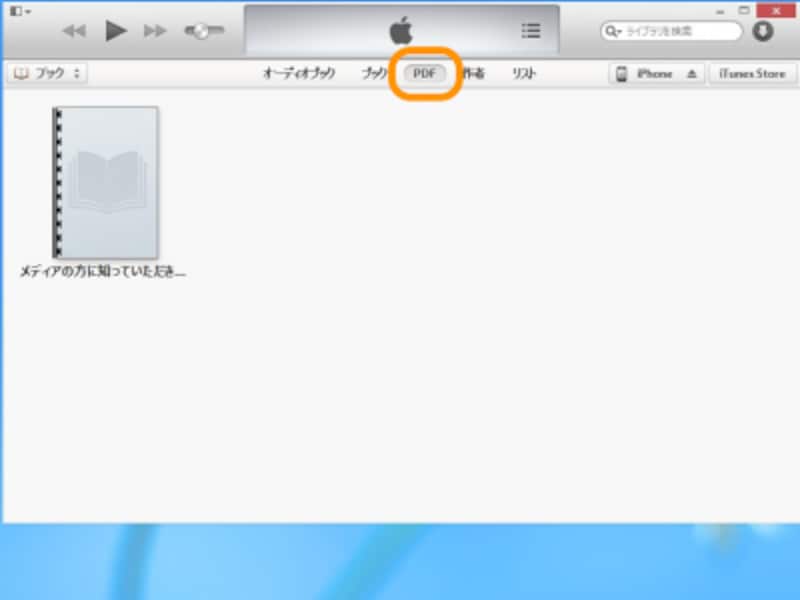The image size is (800, 600).
Task: Select the PDF book cover thumbnail
Action: tap(106, 183)
